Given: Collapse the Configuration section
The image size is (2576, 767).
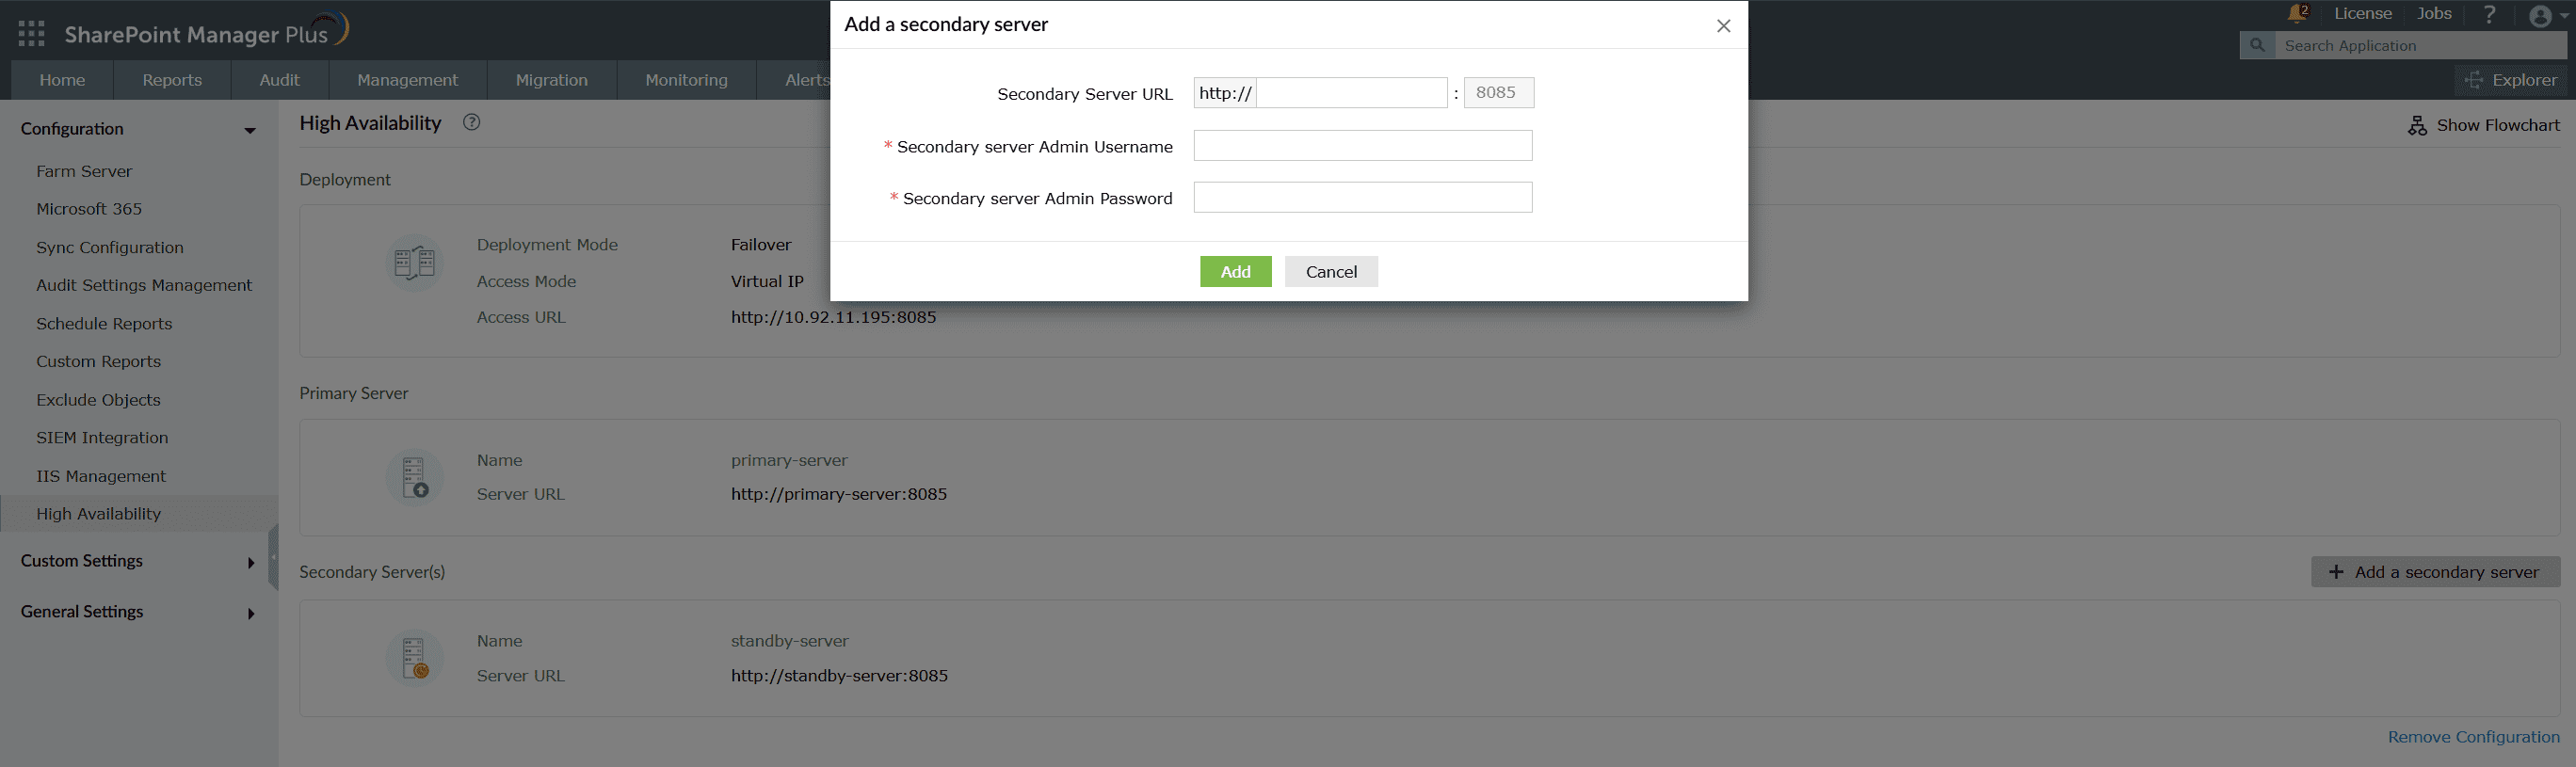Looking at the screenshot, I should tap(249, 130).
